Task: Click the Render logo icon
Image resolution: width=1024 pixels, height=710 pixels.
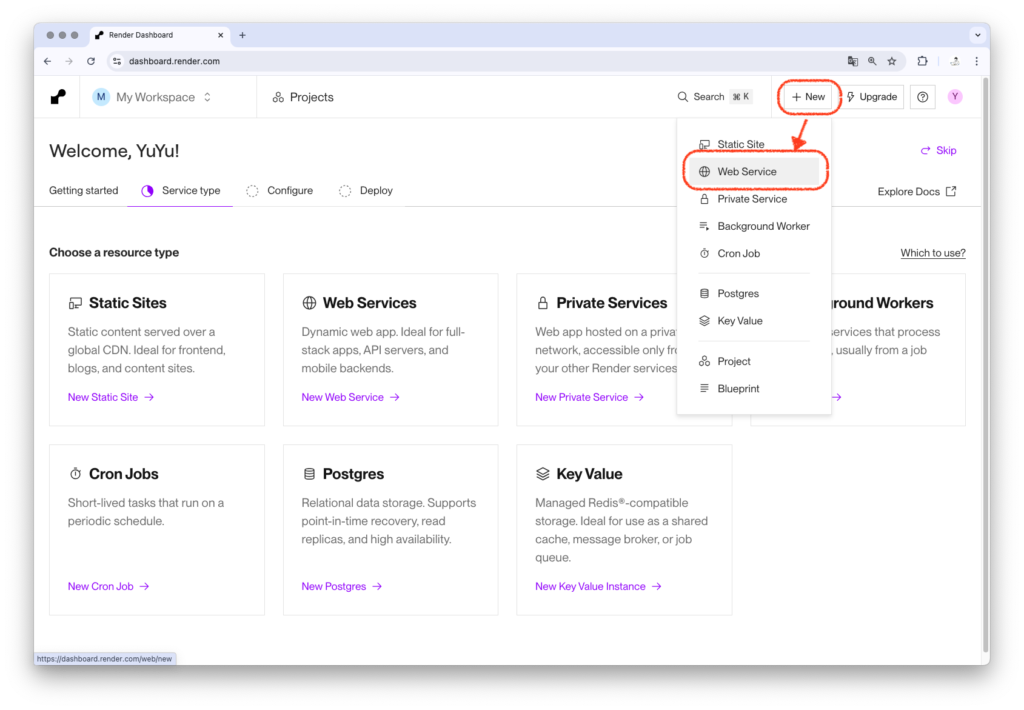Action: click(58, 97)
